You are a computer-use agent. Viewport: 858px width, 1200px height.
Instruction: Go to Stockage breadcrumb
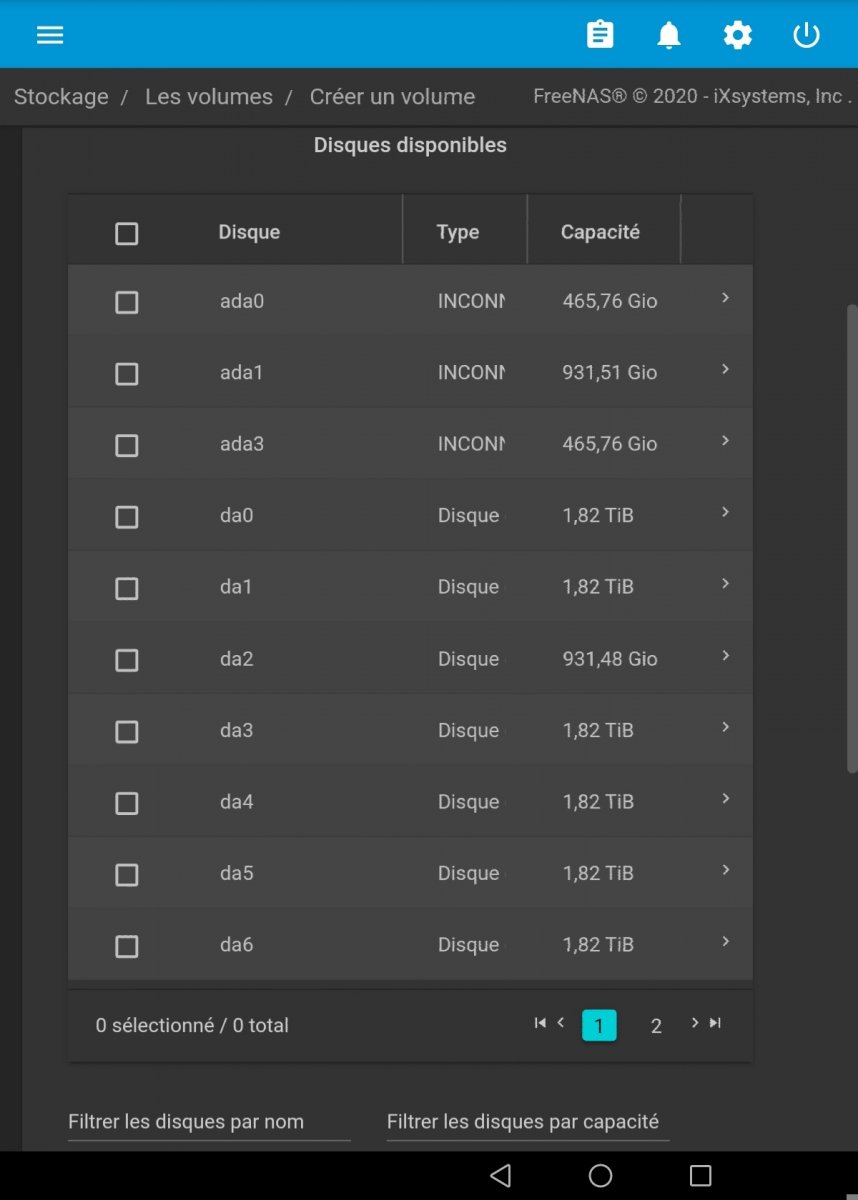pos(61,97)
